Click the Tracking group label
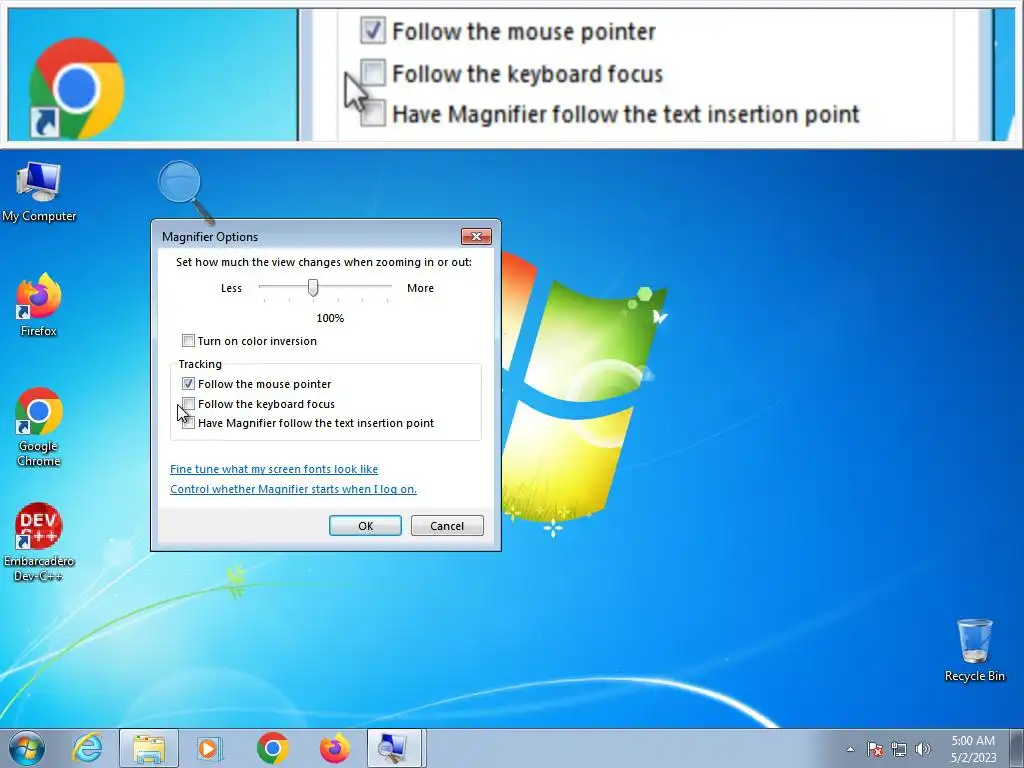The image size is (1024, 768). pos(200,364)
